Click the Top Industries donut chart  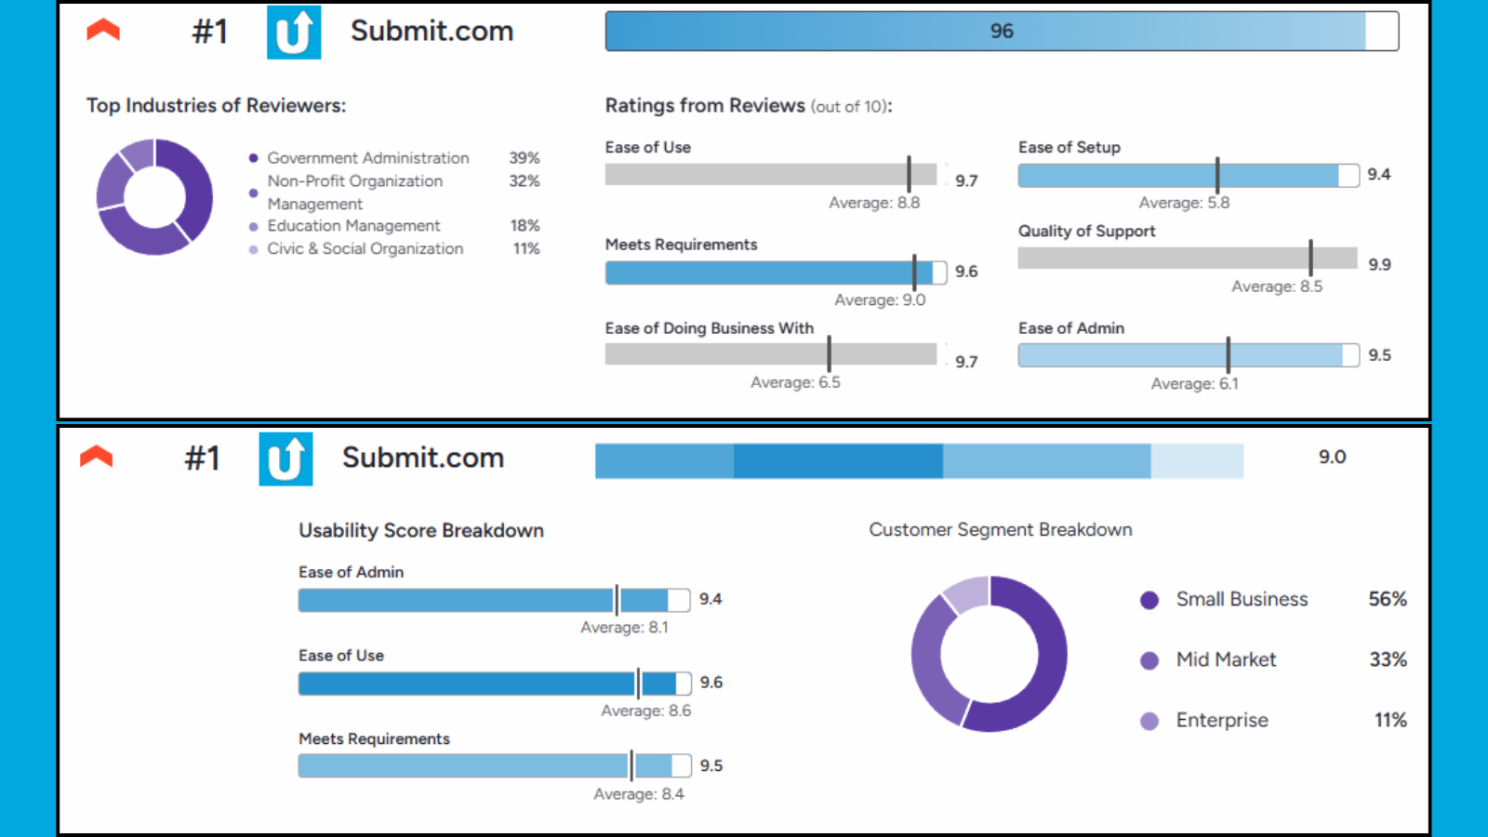tap(154, 198)
